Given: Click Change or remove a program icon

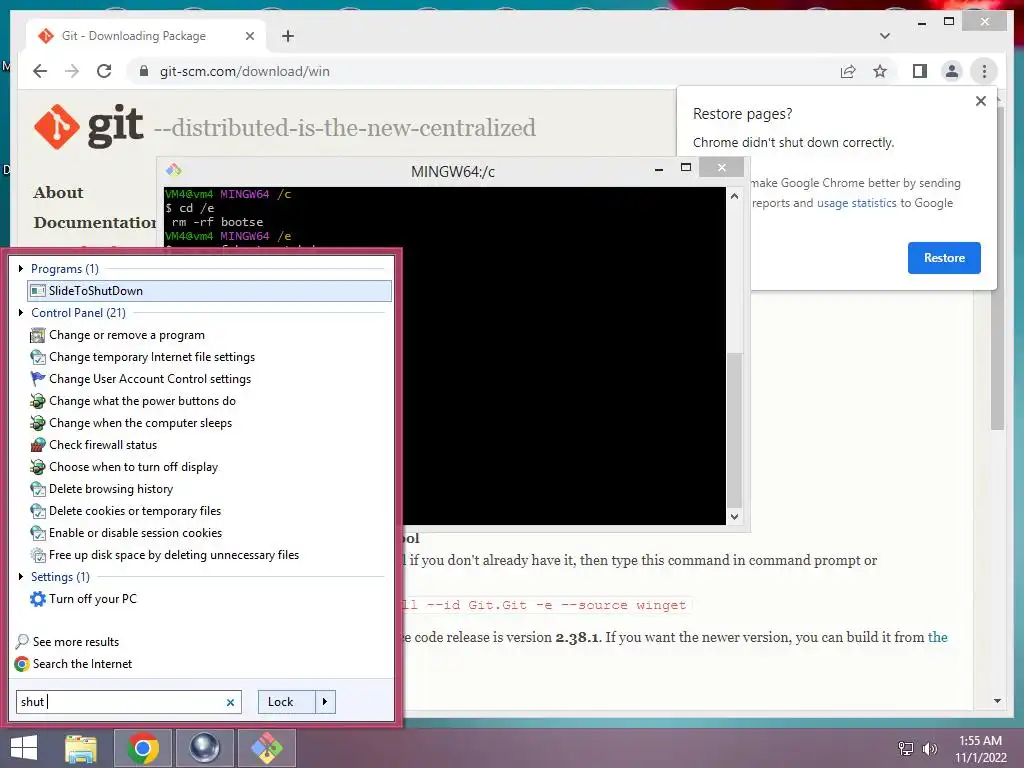Looking at the screenshot, I should pyautogui.click(x=38, y=335).
